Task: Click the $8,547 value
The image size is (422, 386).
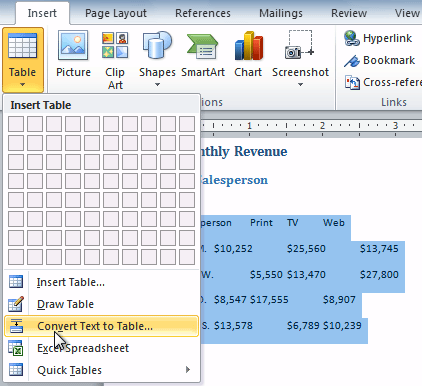Action: [230, 300]
